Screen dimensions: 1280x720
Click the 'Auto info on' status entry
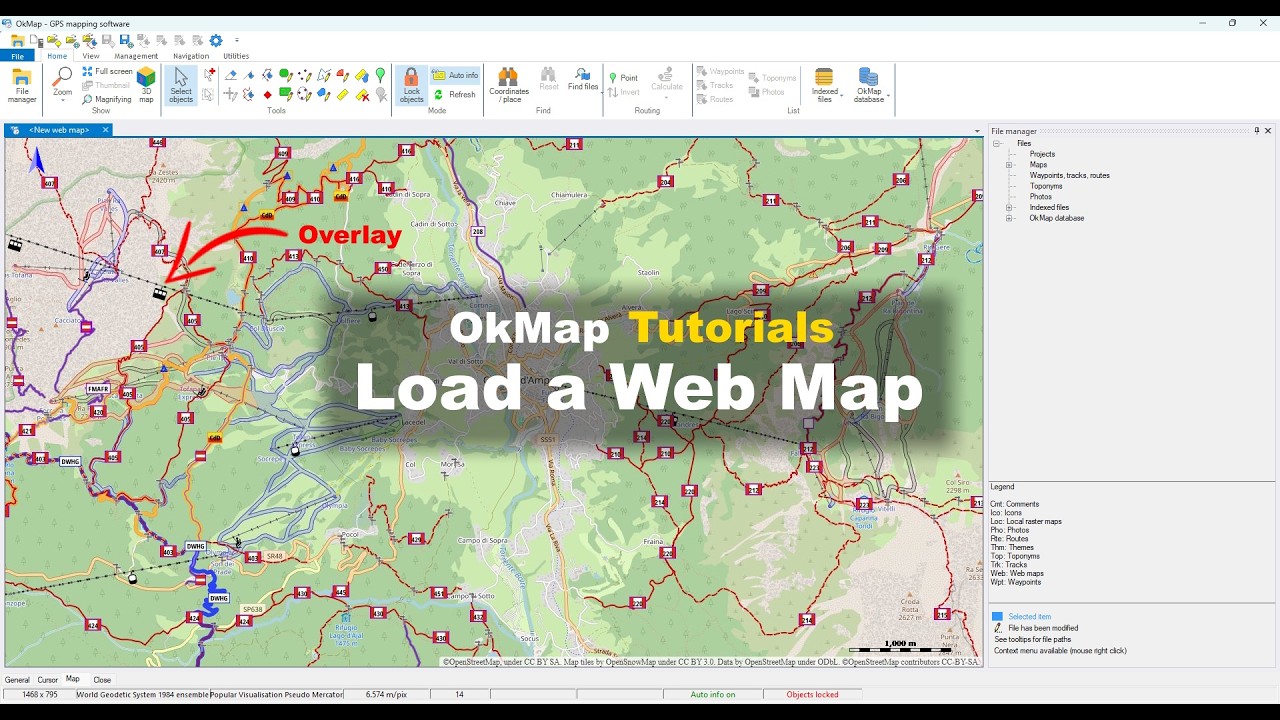point(712,694)
